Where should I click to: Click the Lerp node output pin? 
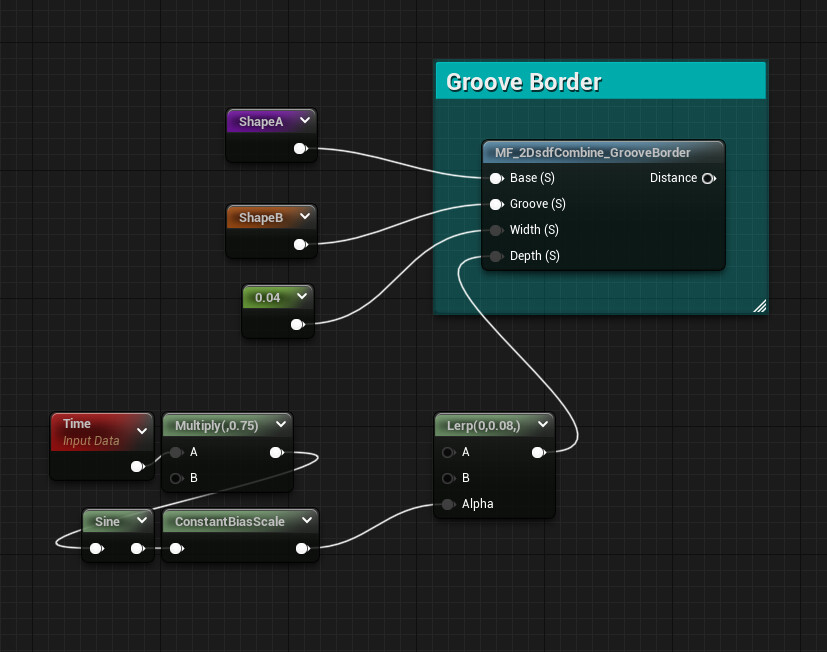[x=539, y=452]
